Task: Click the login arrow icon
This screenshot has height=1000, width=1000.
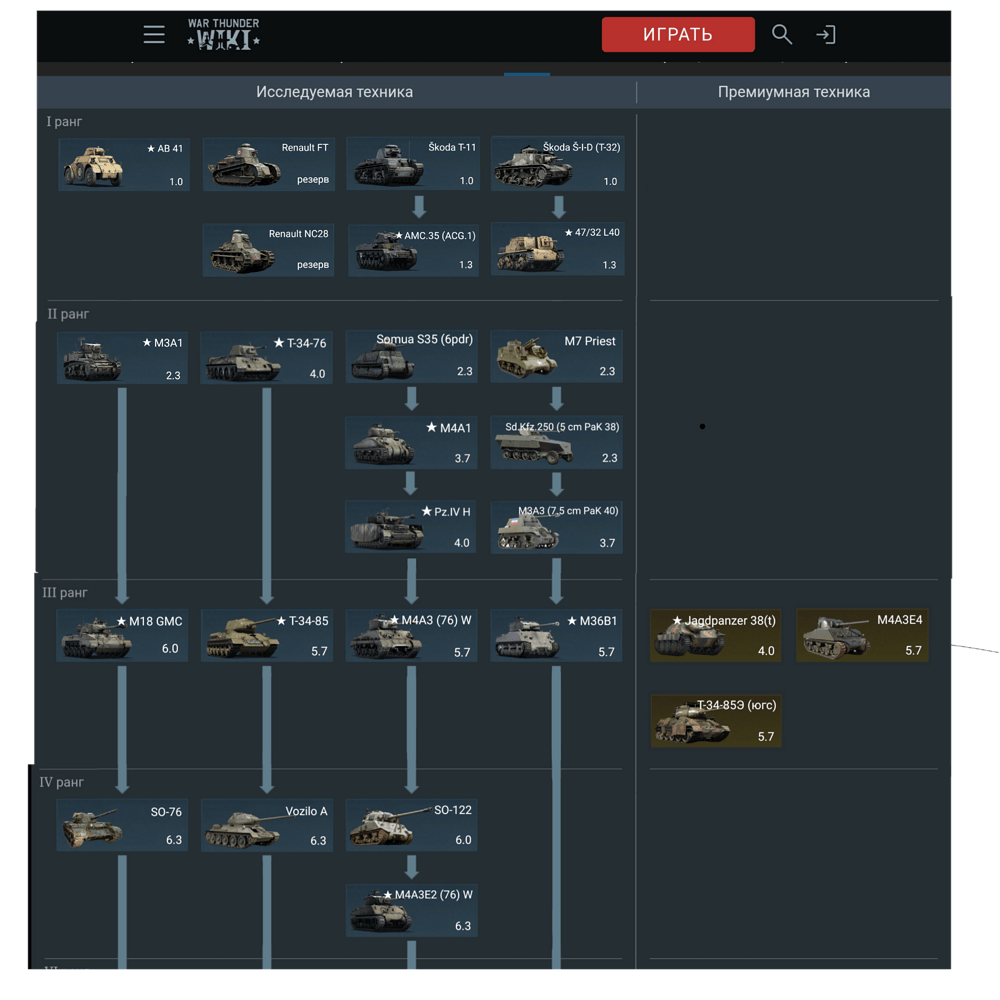Action: [826, 34]
